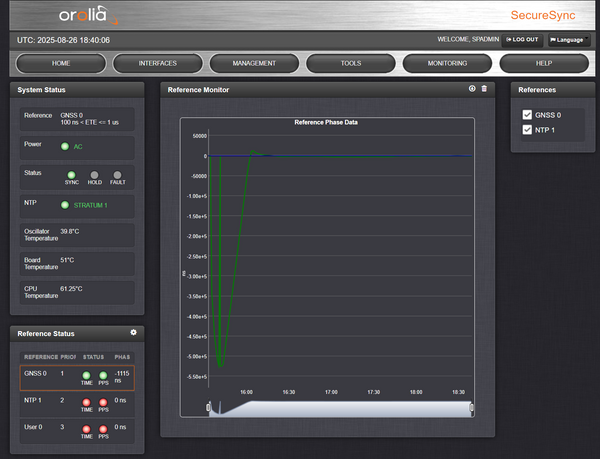Click the chart range overview strip
600x459 pixels.
340,408
